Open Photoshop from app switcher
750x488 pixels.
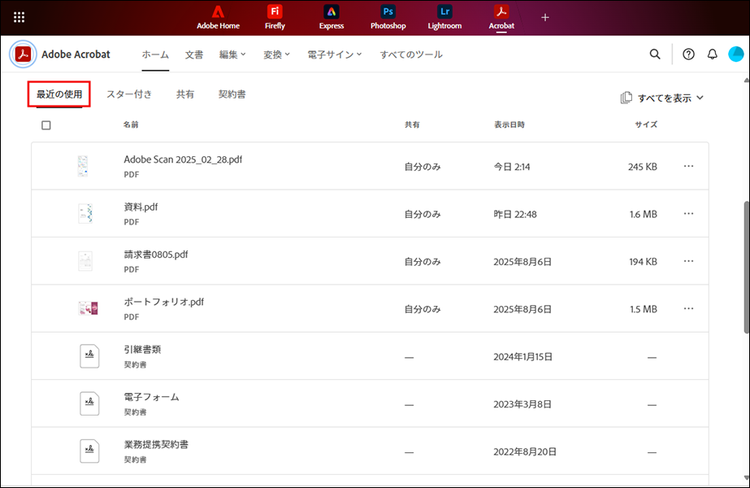[387, 17]
